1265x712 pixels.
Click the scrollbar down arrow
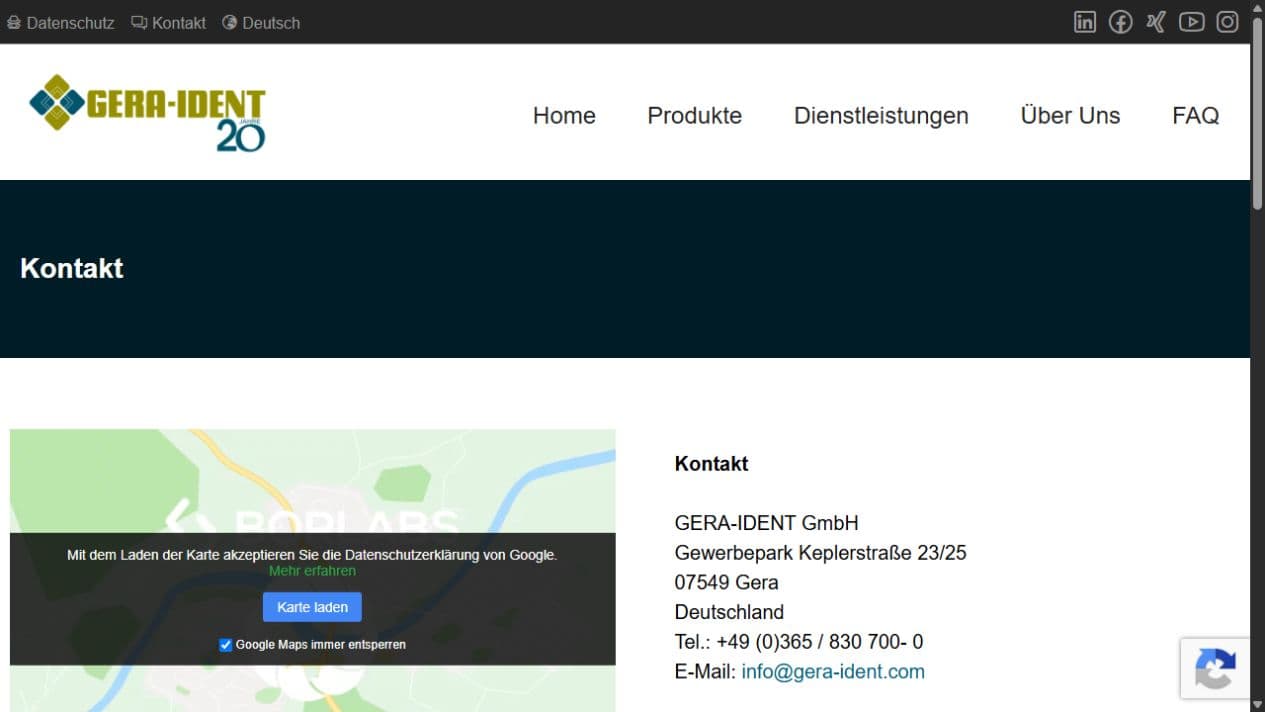pos(1258,705)
